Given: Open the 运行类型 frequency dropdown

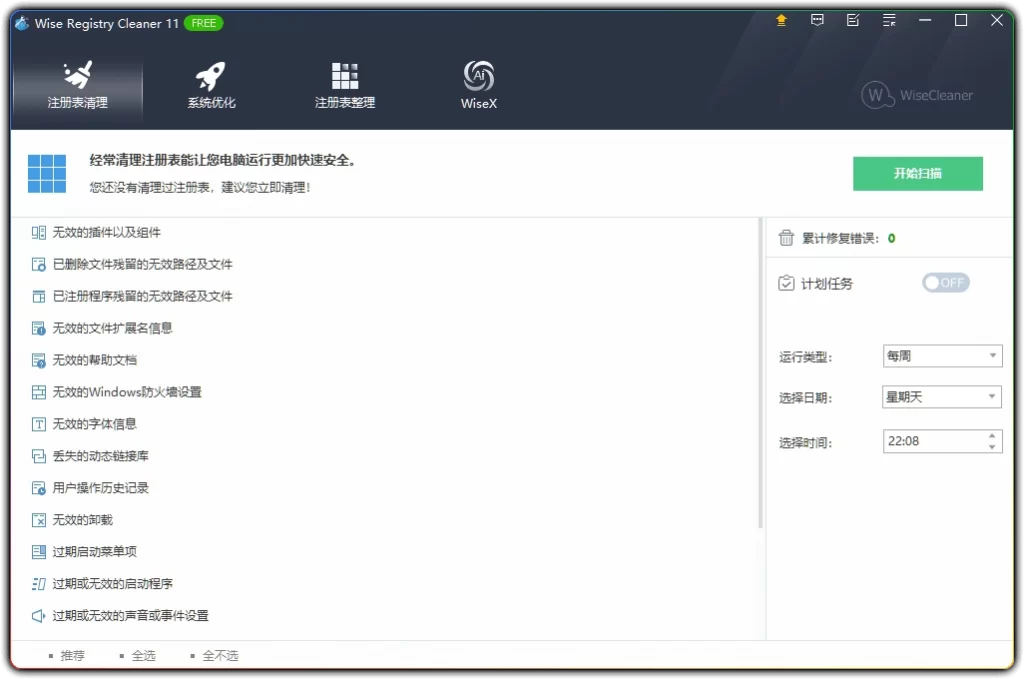Looking at the screenshot, I should click(941, 355).
